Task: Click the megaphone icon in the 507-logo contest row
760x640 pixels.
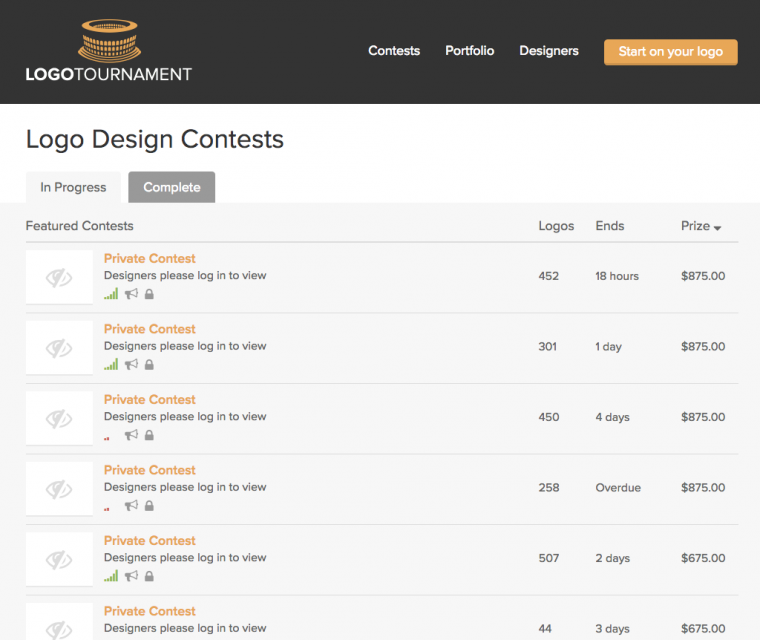Action: [x=131, y=576]
